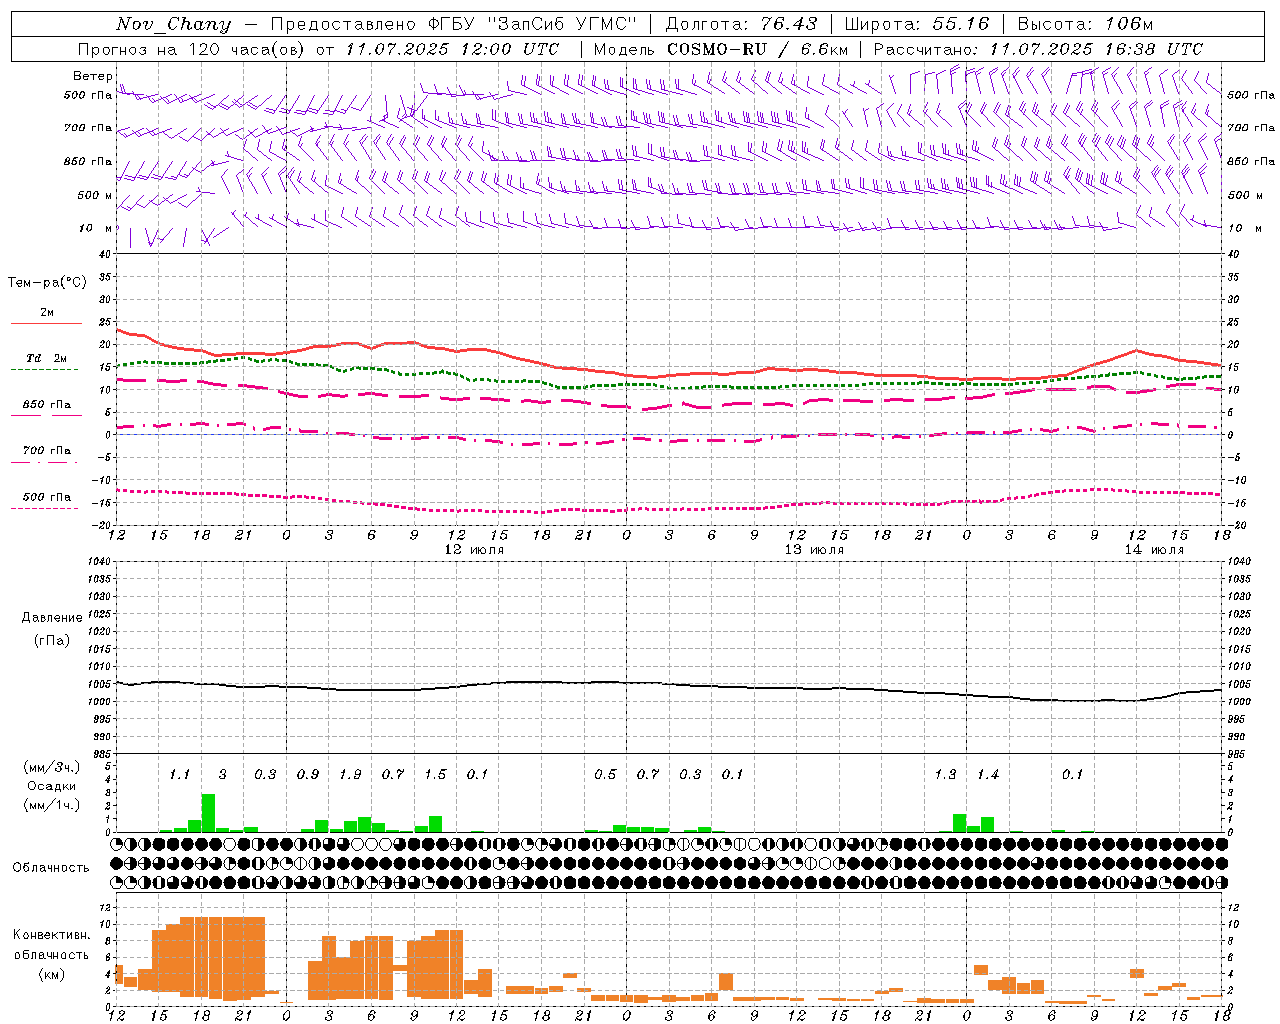Click the "Высота: 106м" header value
The height and width of the screenshot is (1024, 1280).
point(1085,24)
